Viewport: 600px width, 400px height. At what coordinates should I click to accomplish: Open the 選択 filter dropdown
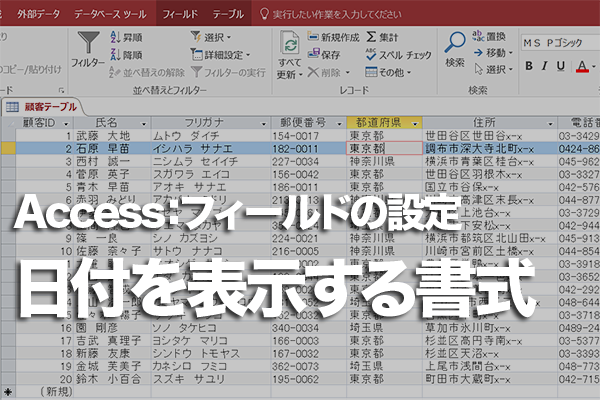coord(210,37)
